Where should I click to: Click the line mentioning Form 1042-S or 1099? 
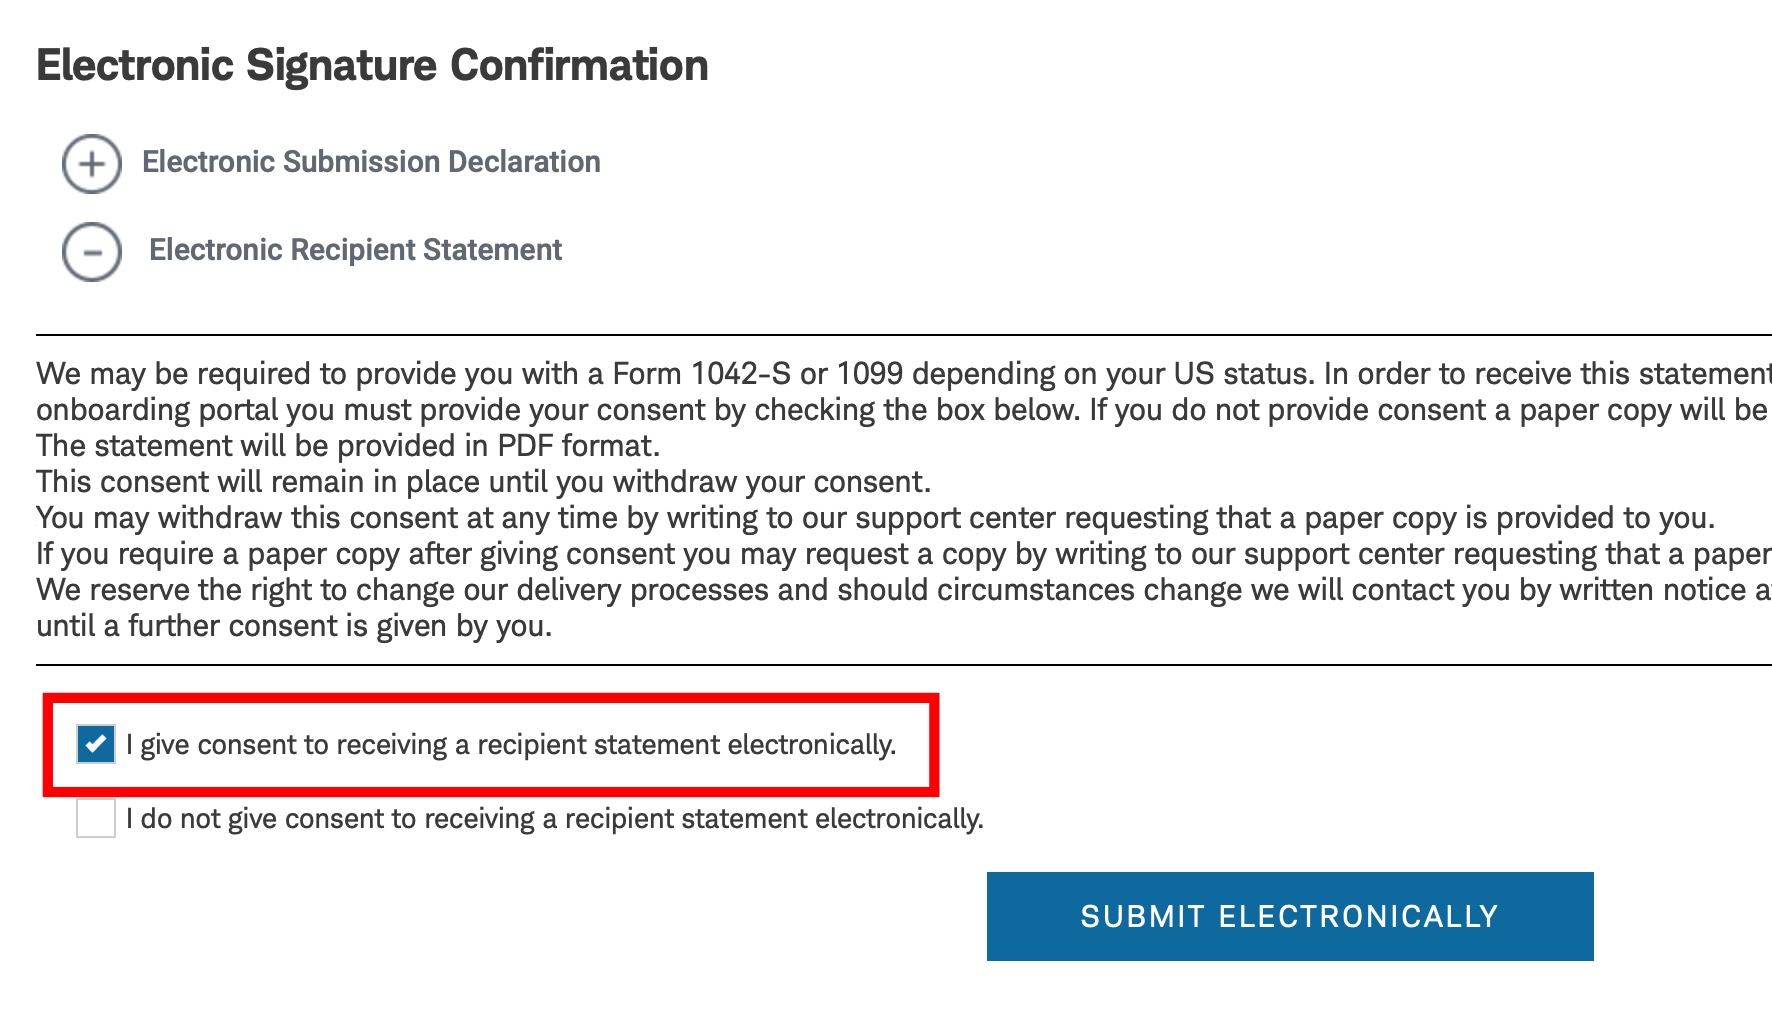pyautogui.click(x=904, y=374)
